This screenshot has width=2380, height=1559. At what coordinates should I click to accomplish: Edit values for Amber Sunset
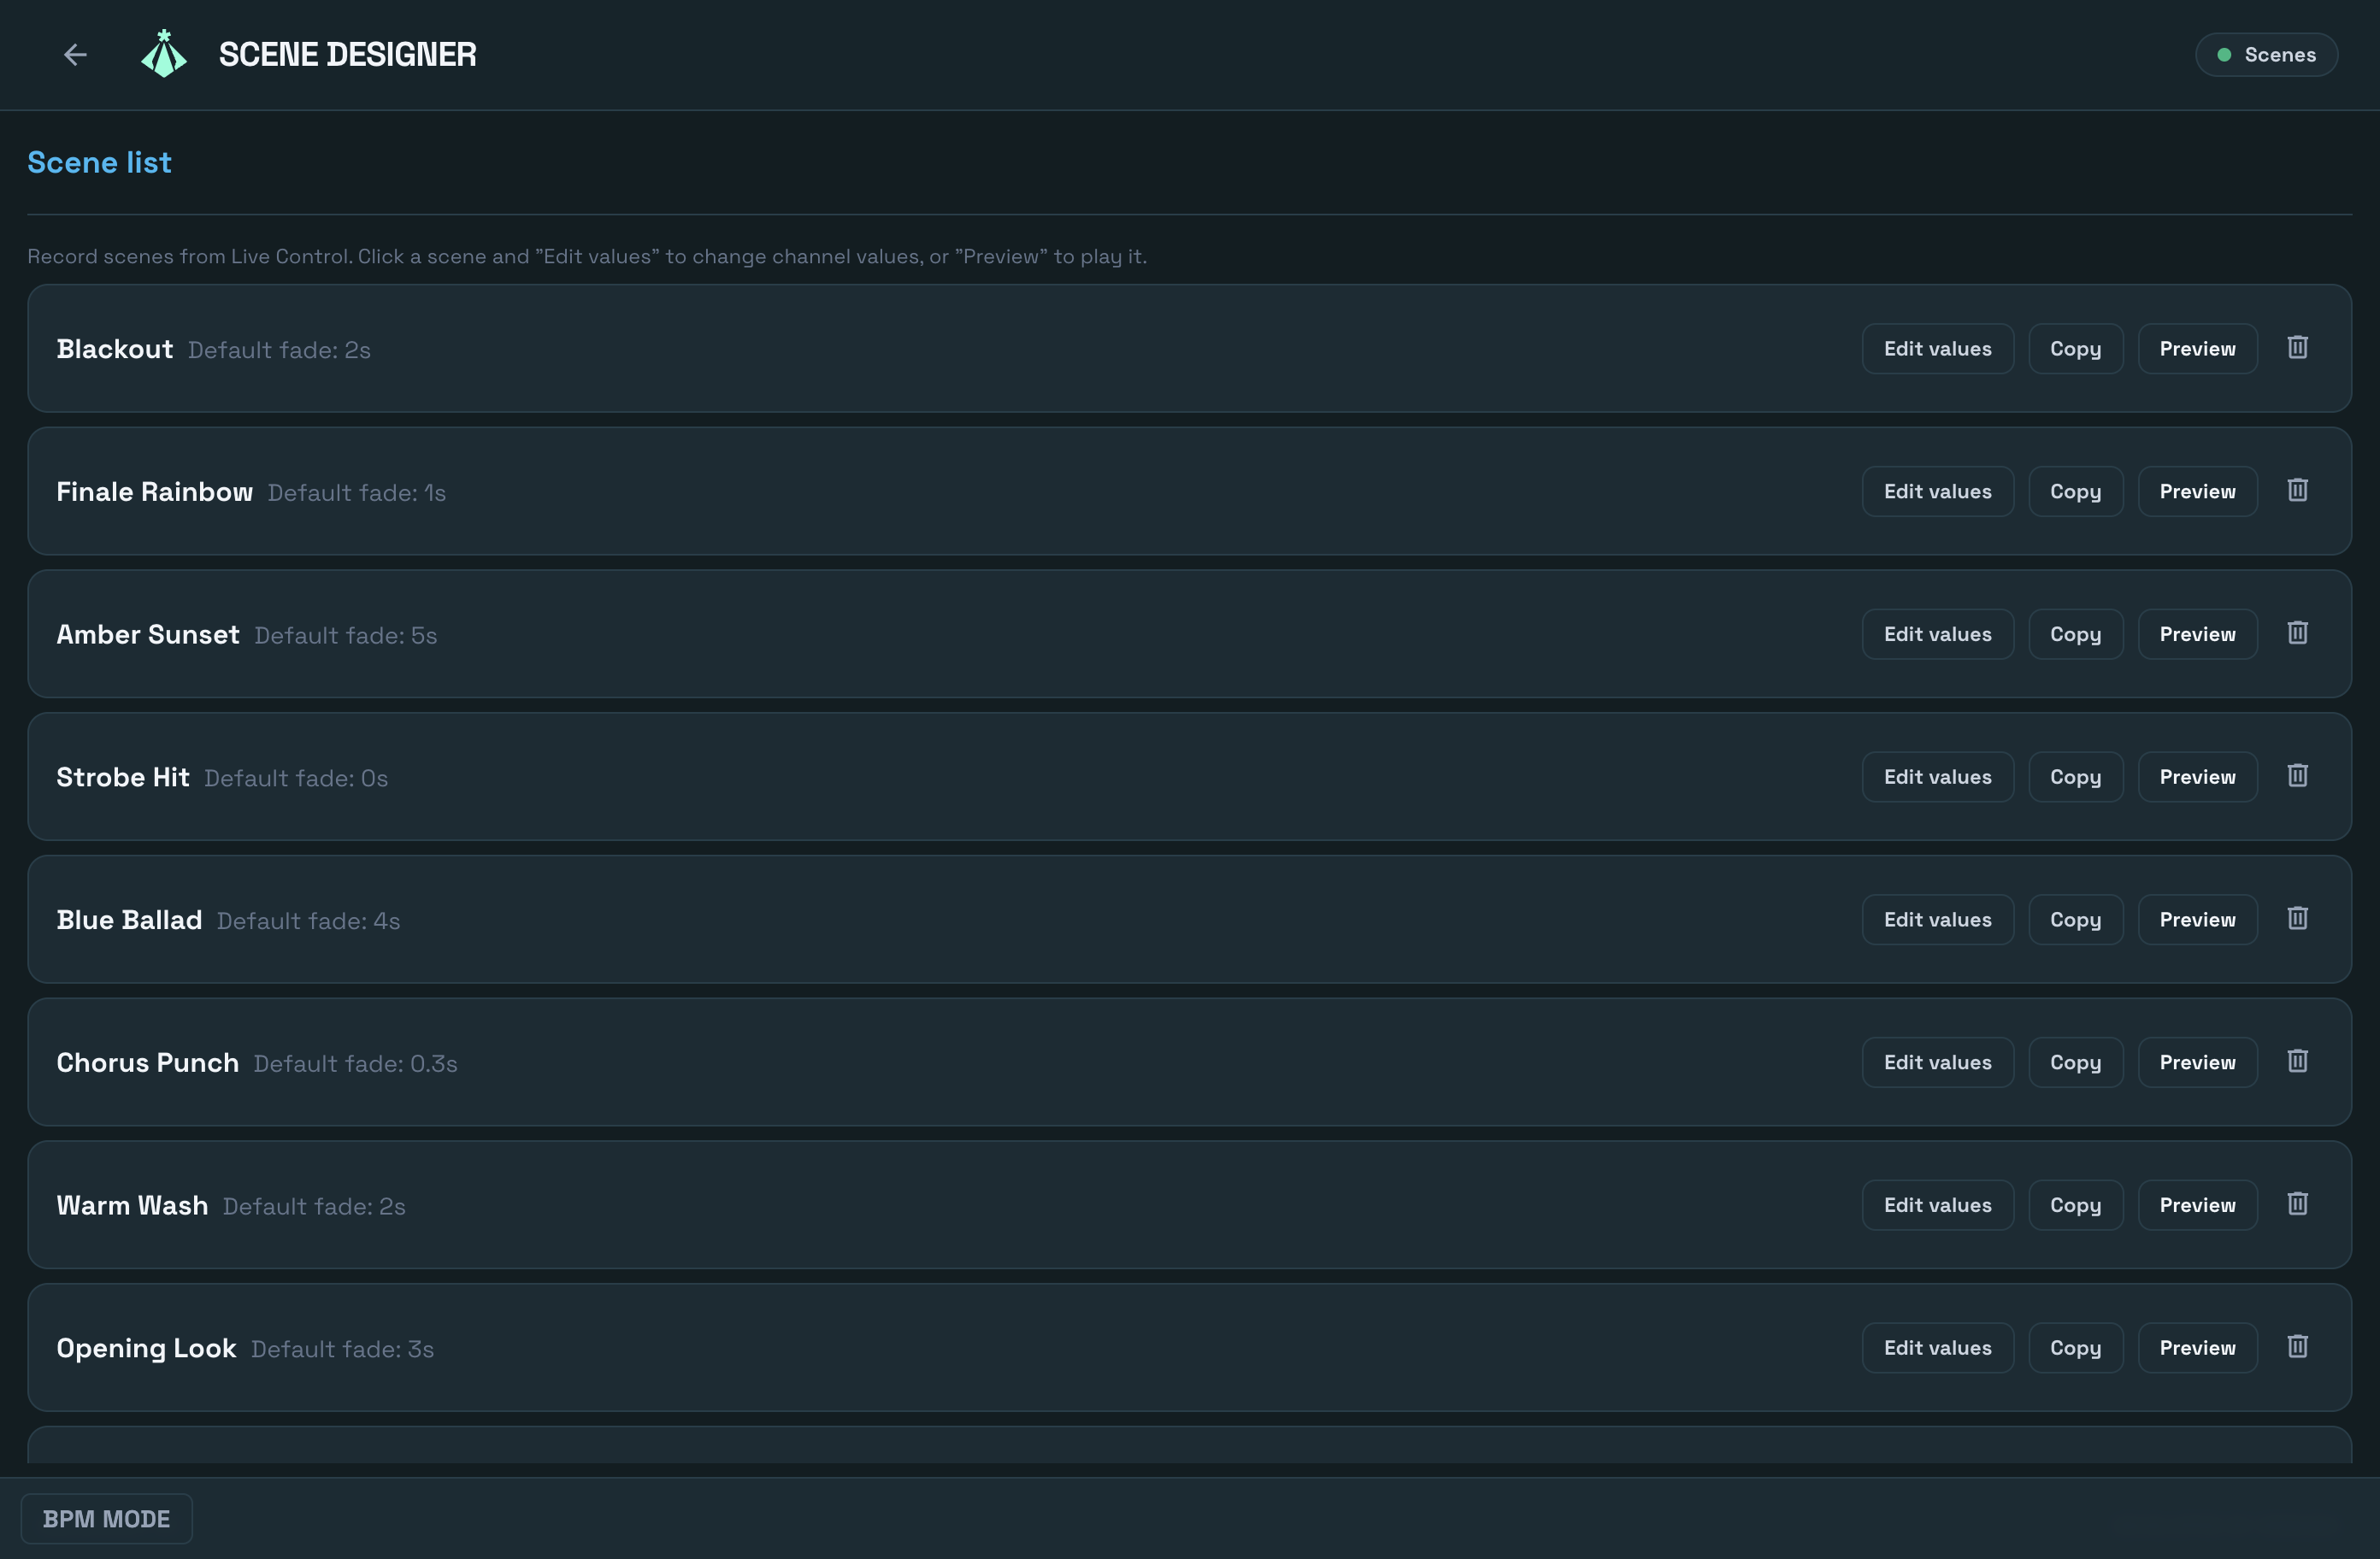(x=1937, y=635)
